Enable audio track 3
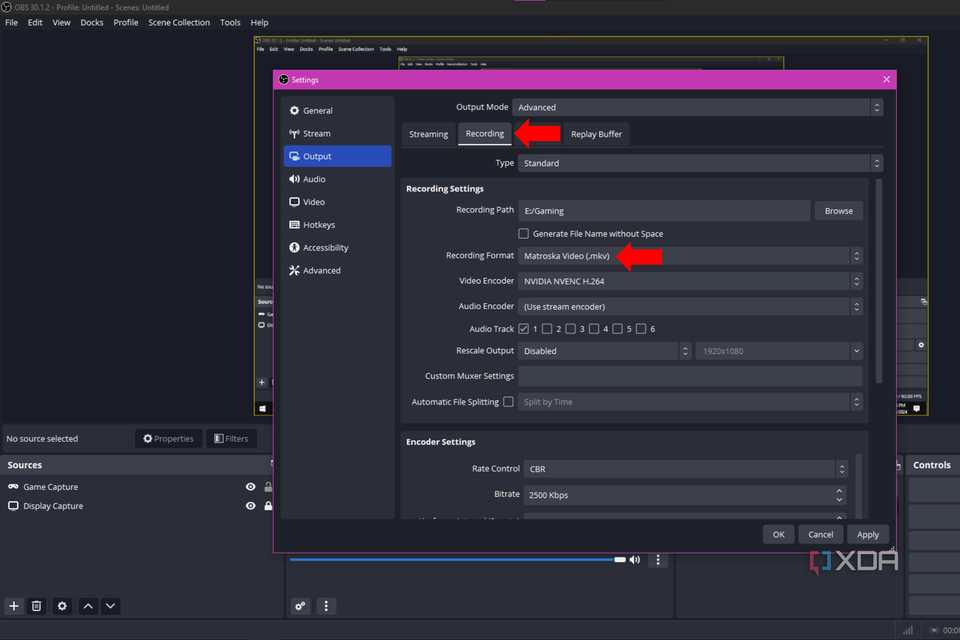Screen dimensions: 960x640 tap(571, 329)
